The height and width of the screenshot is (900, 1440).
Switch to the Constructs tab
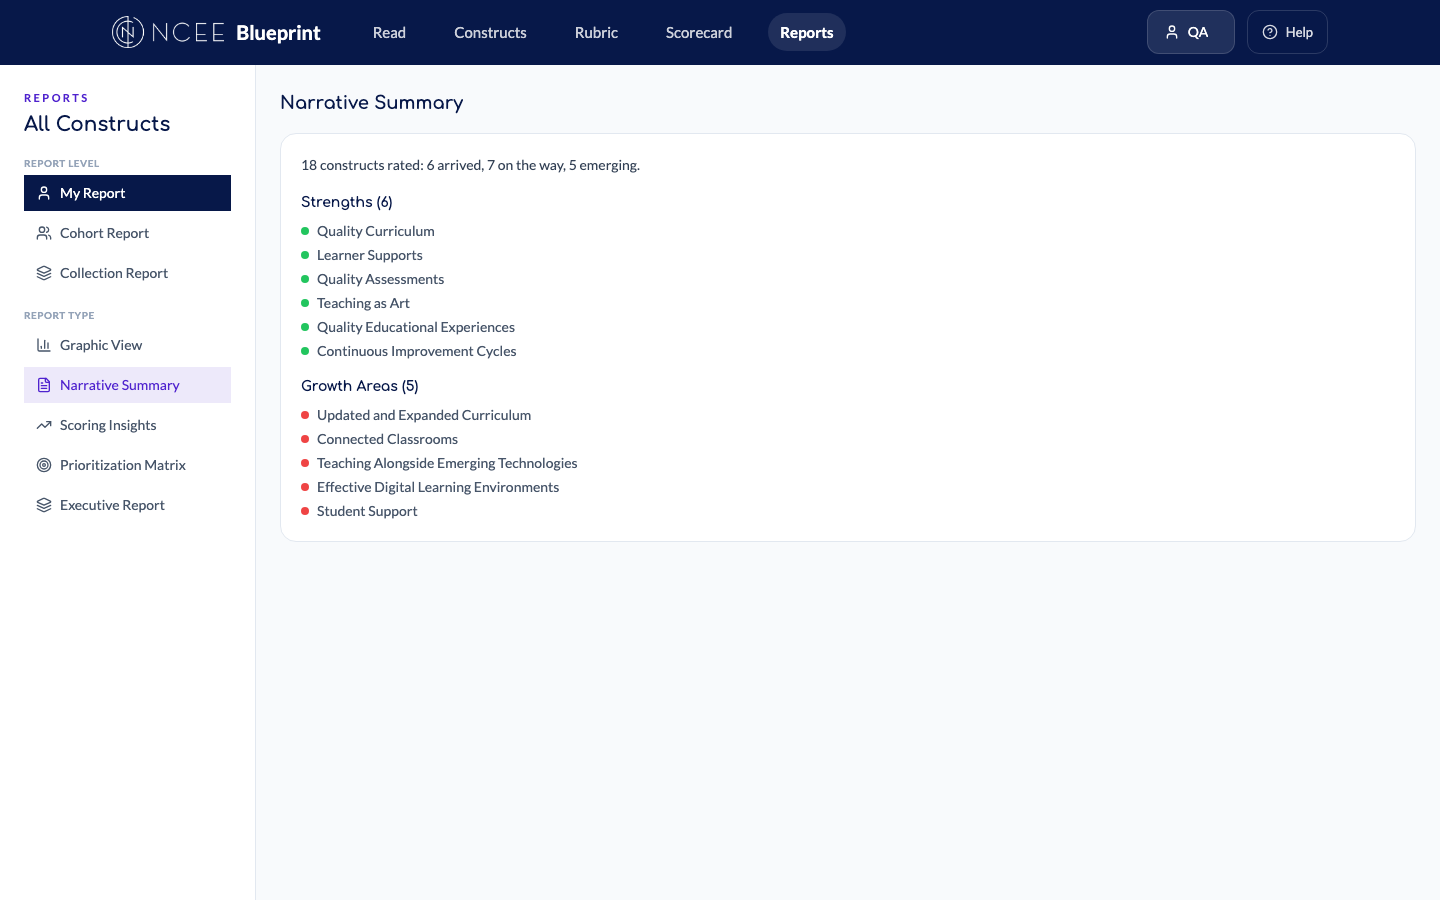(x=490, y=32)
